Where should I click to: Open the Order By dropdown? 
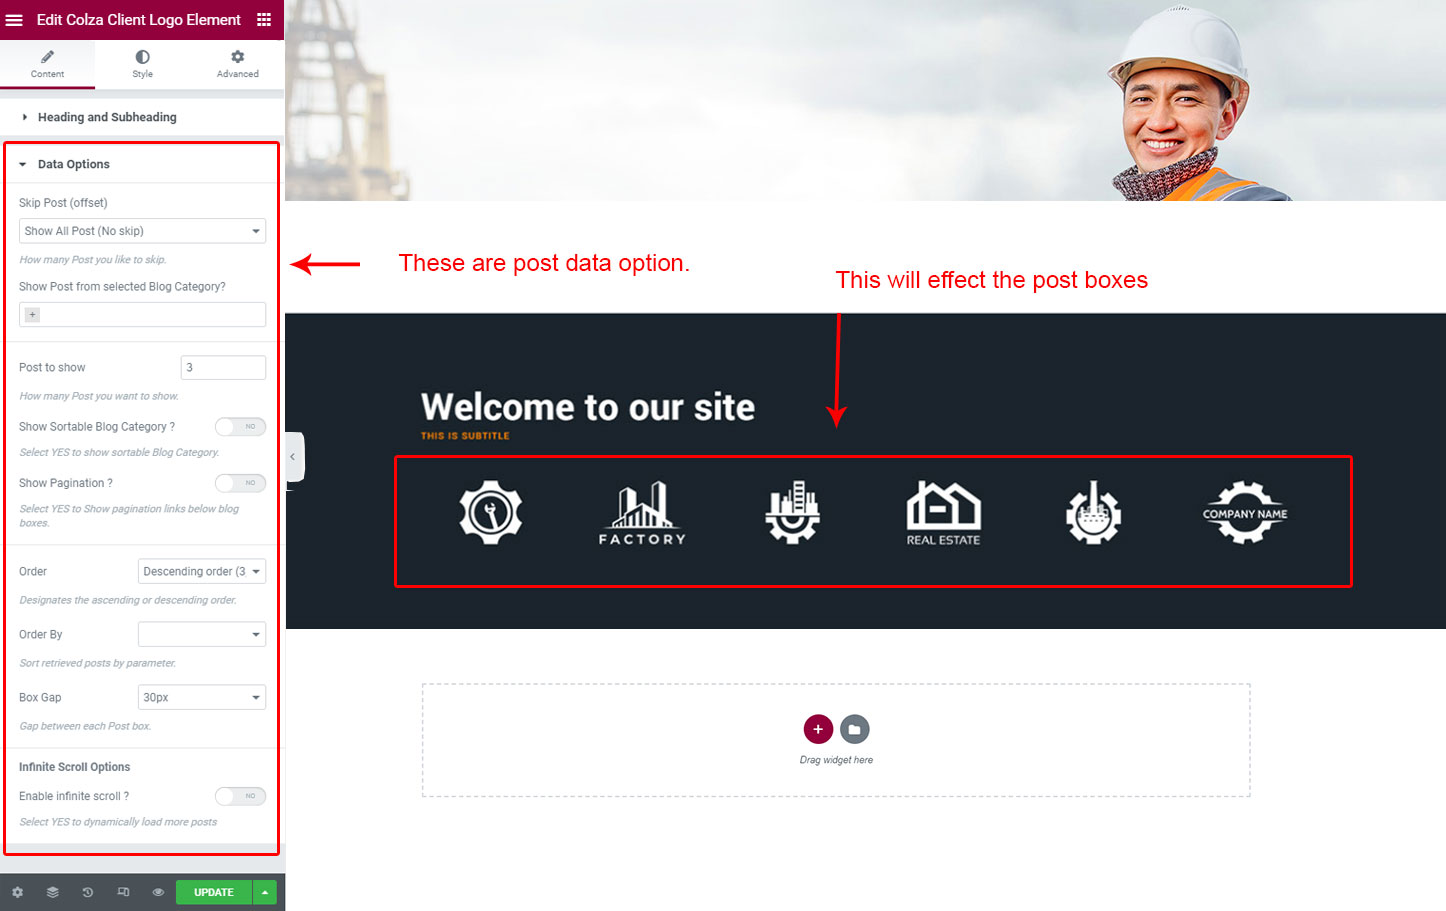tap(202, 634)
